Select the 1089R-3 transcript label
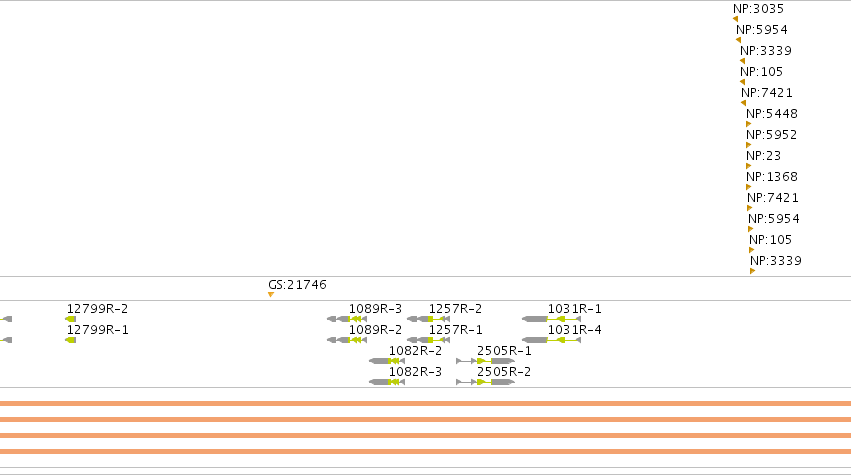851x475 pixels. click(376, 308)
